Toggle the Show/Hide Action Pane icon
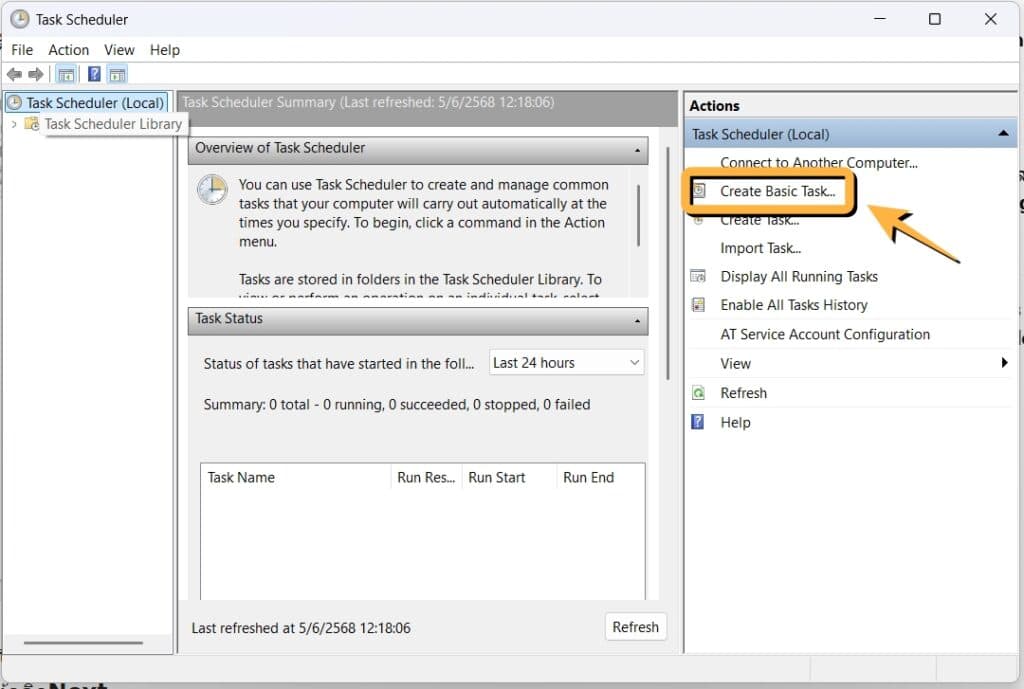Viewport: 1024px width, 689px height. tap(117, 74)
